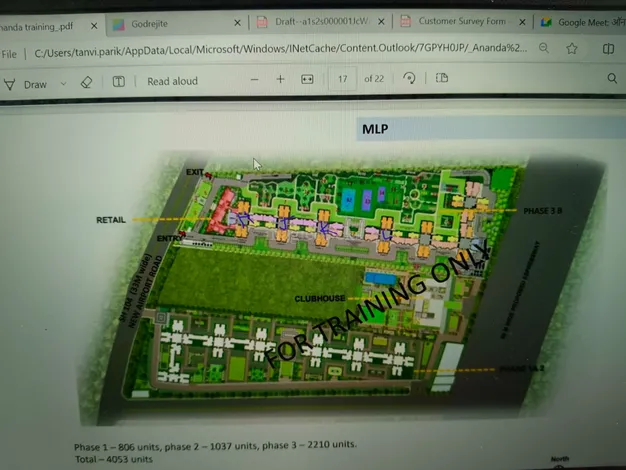Toggle the page view layout icon
626x470 pixels.
coord(441,78)
